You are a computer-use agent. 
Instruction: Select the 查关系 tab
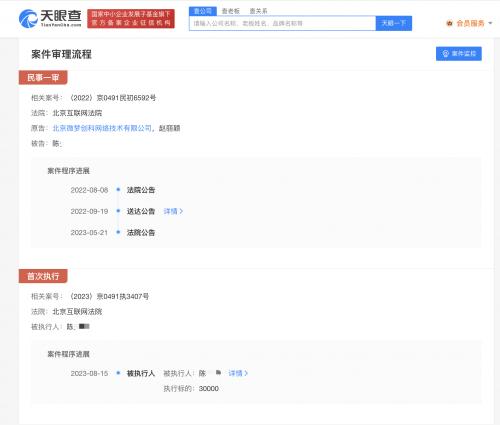(x=258, y=11)
